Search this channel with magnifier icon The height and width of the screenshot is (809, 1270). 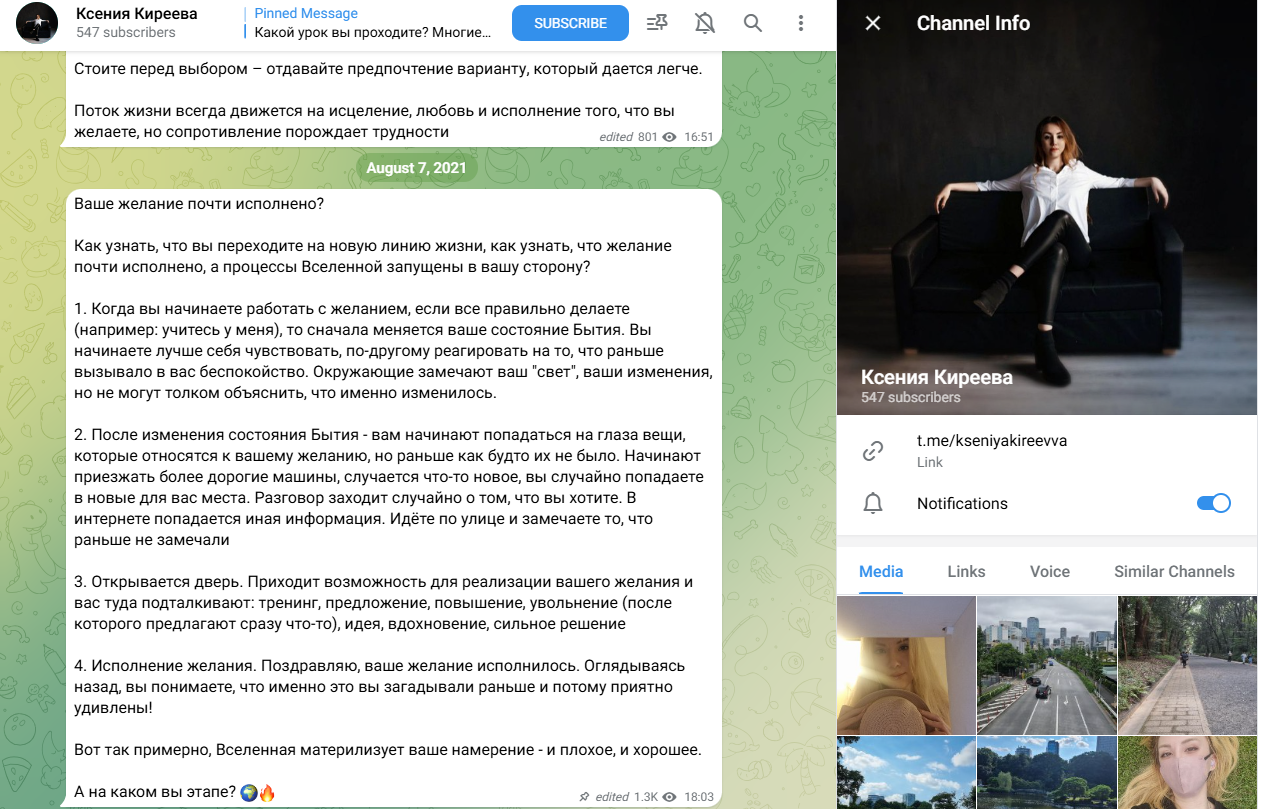pos(753,23)
